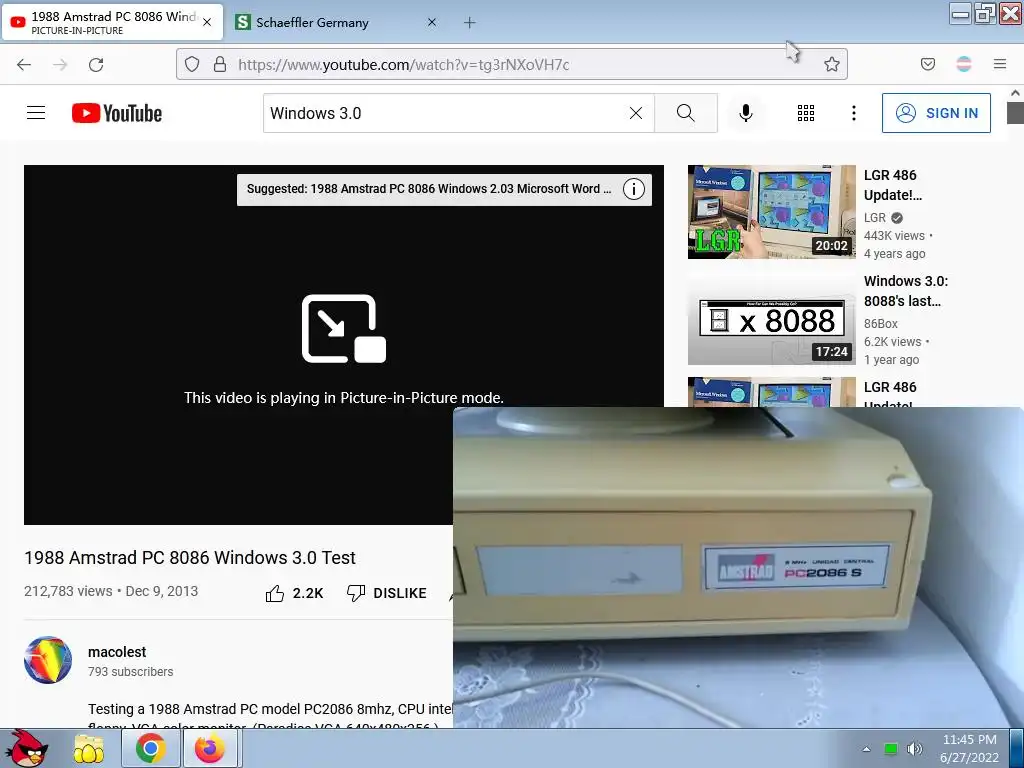
Task: Close the 1988 Amstrad PC tab
Action: 207,22
